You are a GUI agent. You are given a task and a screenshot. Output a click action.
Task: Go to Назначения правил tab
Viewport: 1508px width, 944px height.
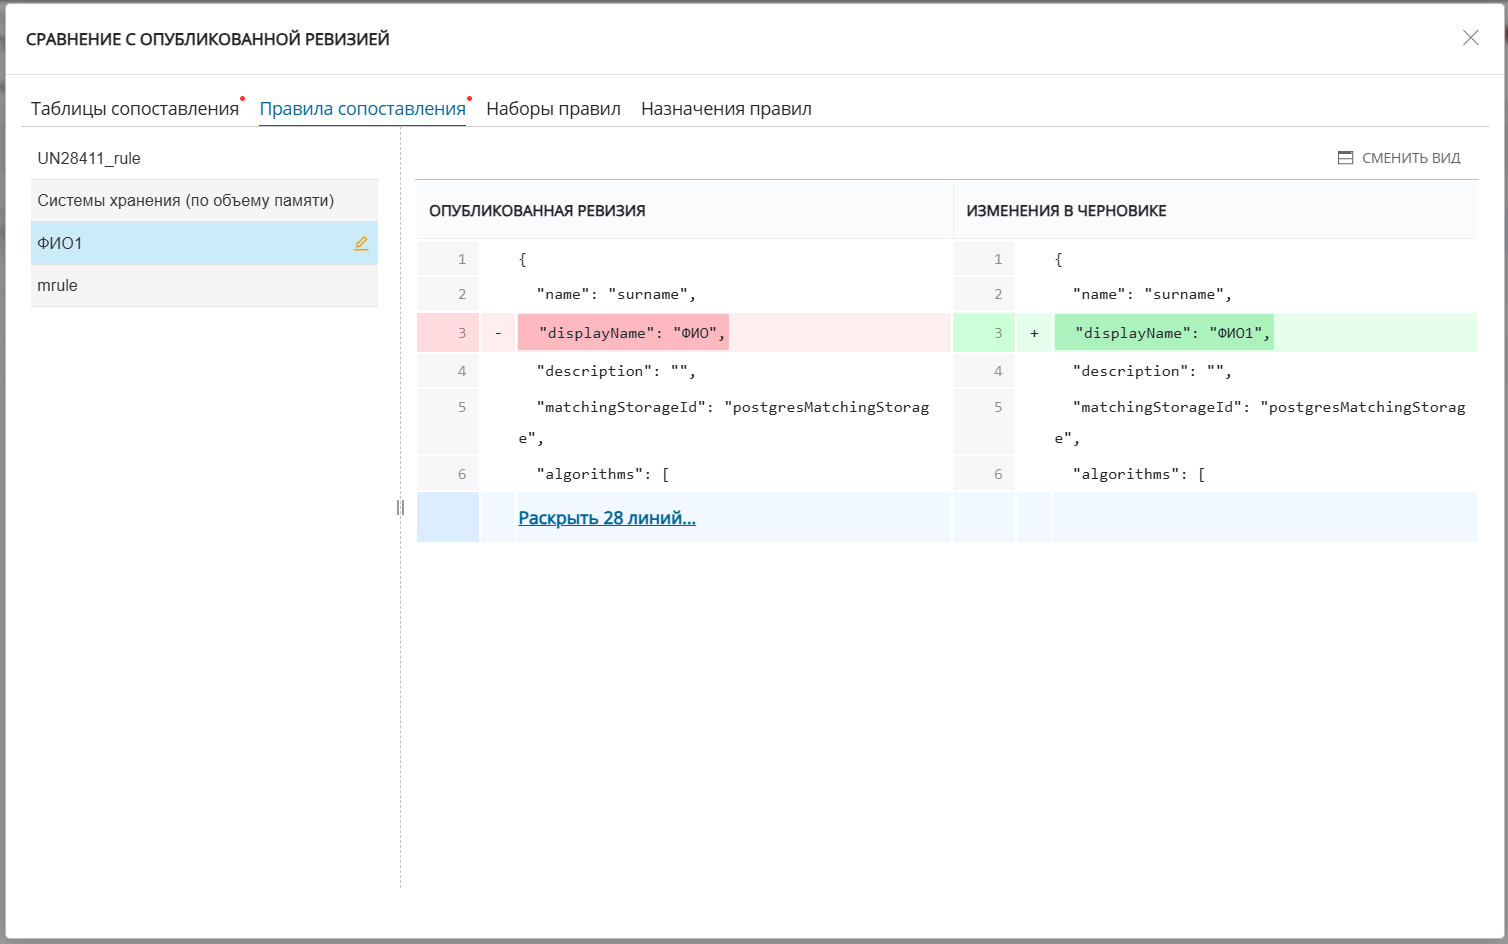click(726, 109)
